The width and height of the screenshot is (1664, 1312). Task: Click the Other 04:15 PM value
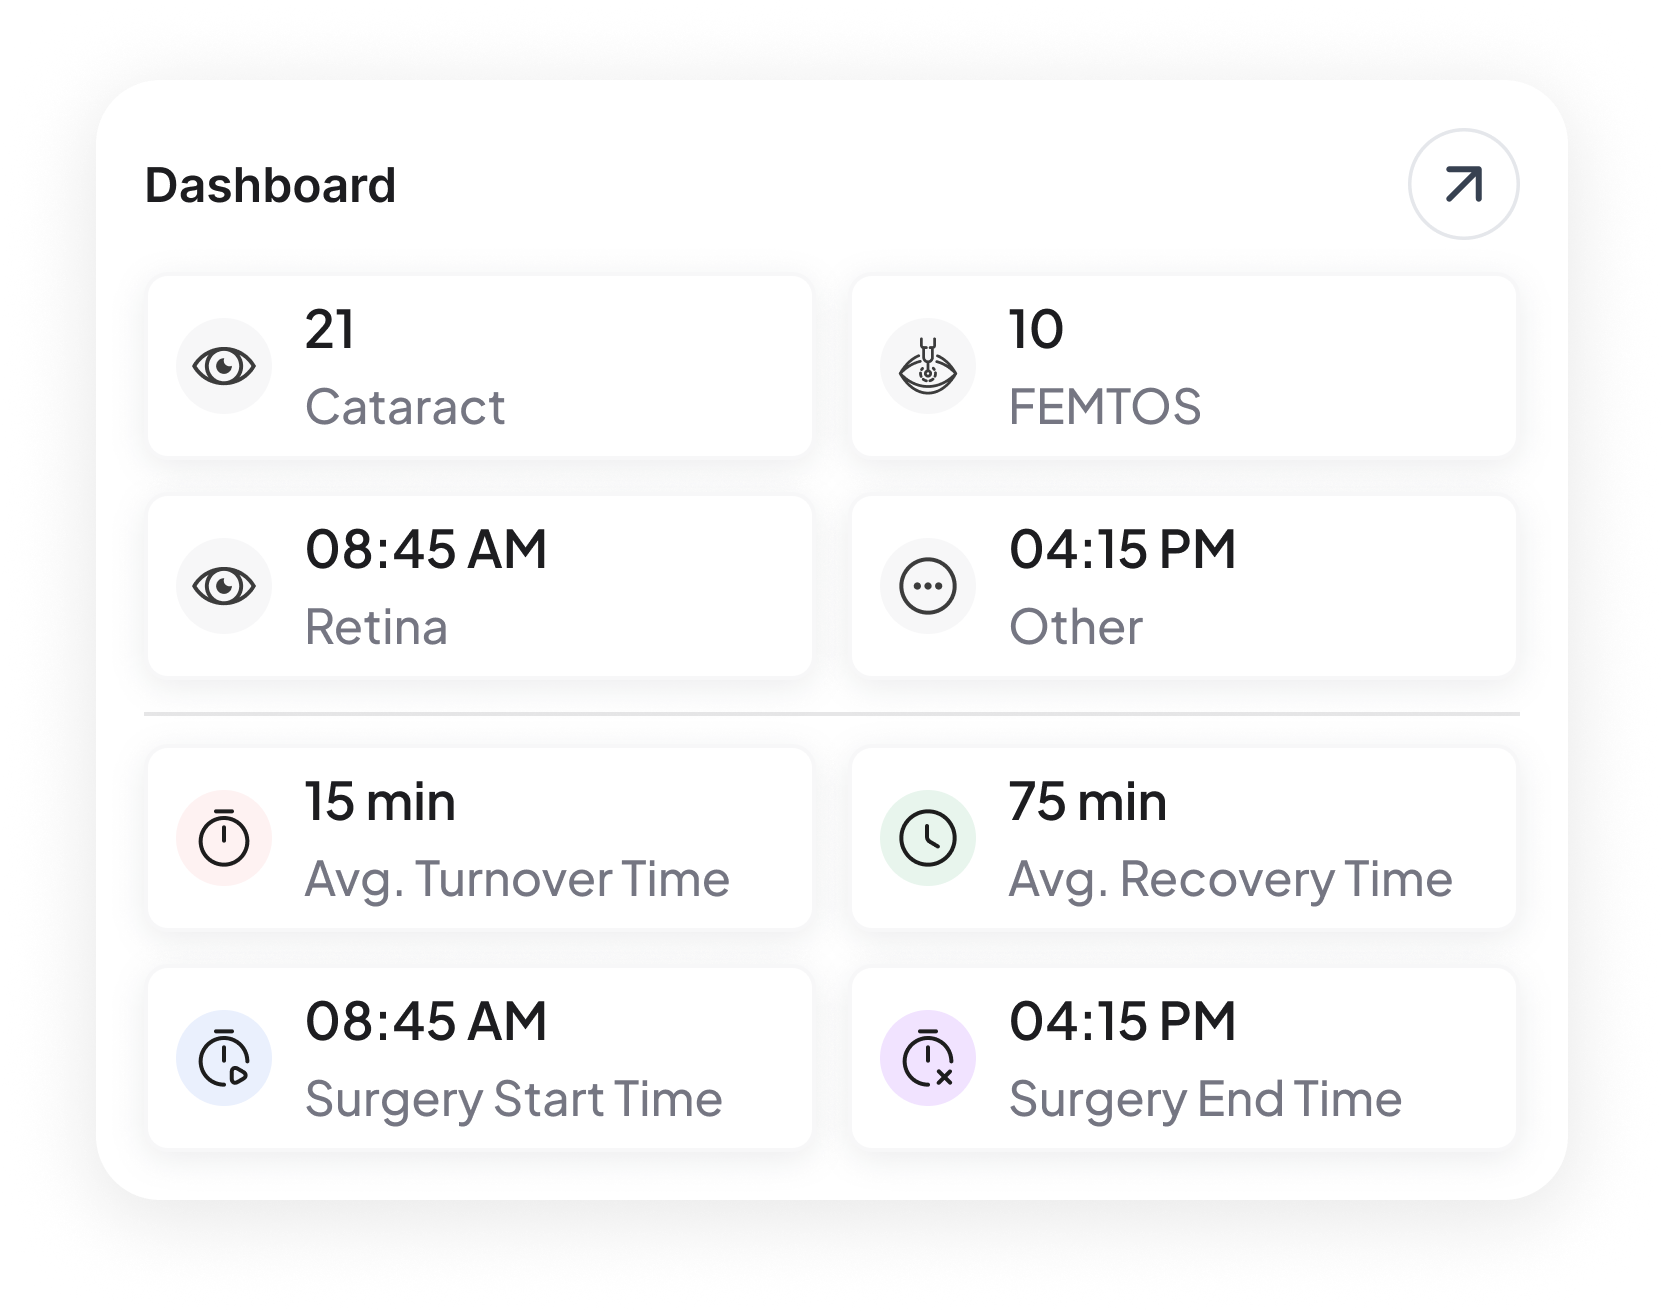[1122, 549]
